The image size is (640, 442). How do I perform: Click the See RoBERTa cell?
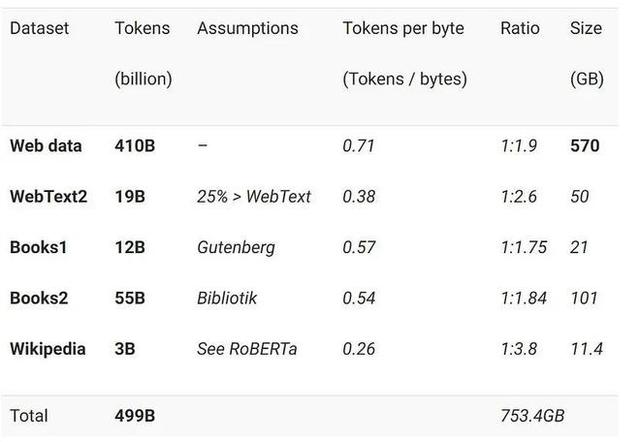tap(247, 349)
